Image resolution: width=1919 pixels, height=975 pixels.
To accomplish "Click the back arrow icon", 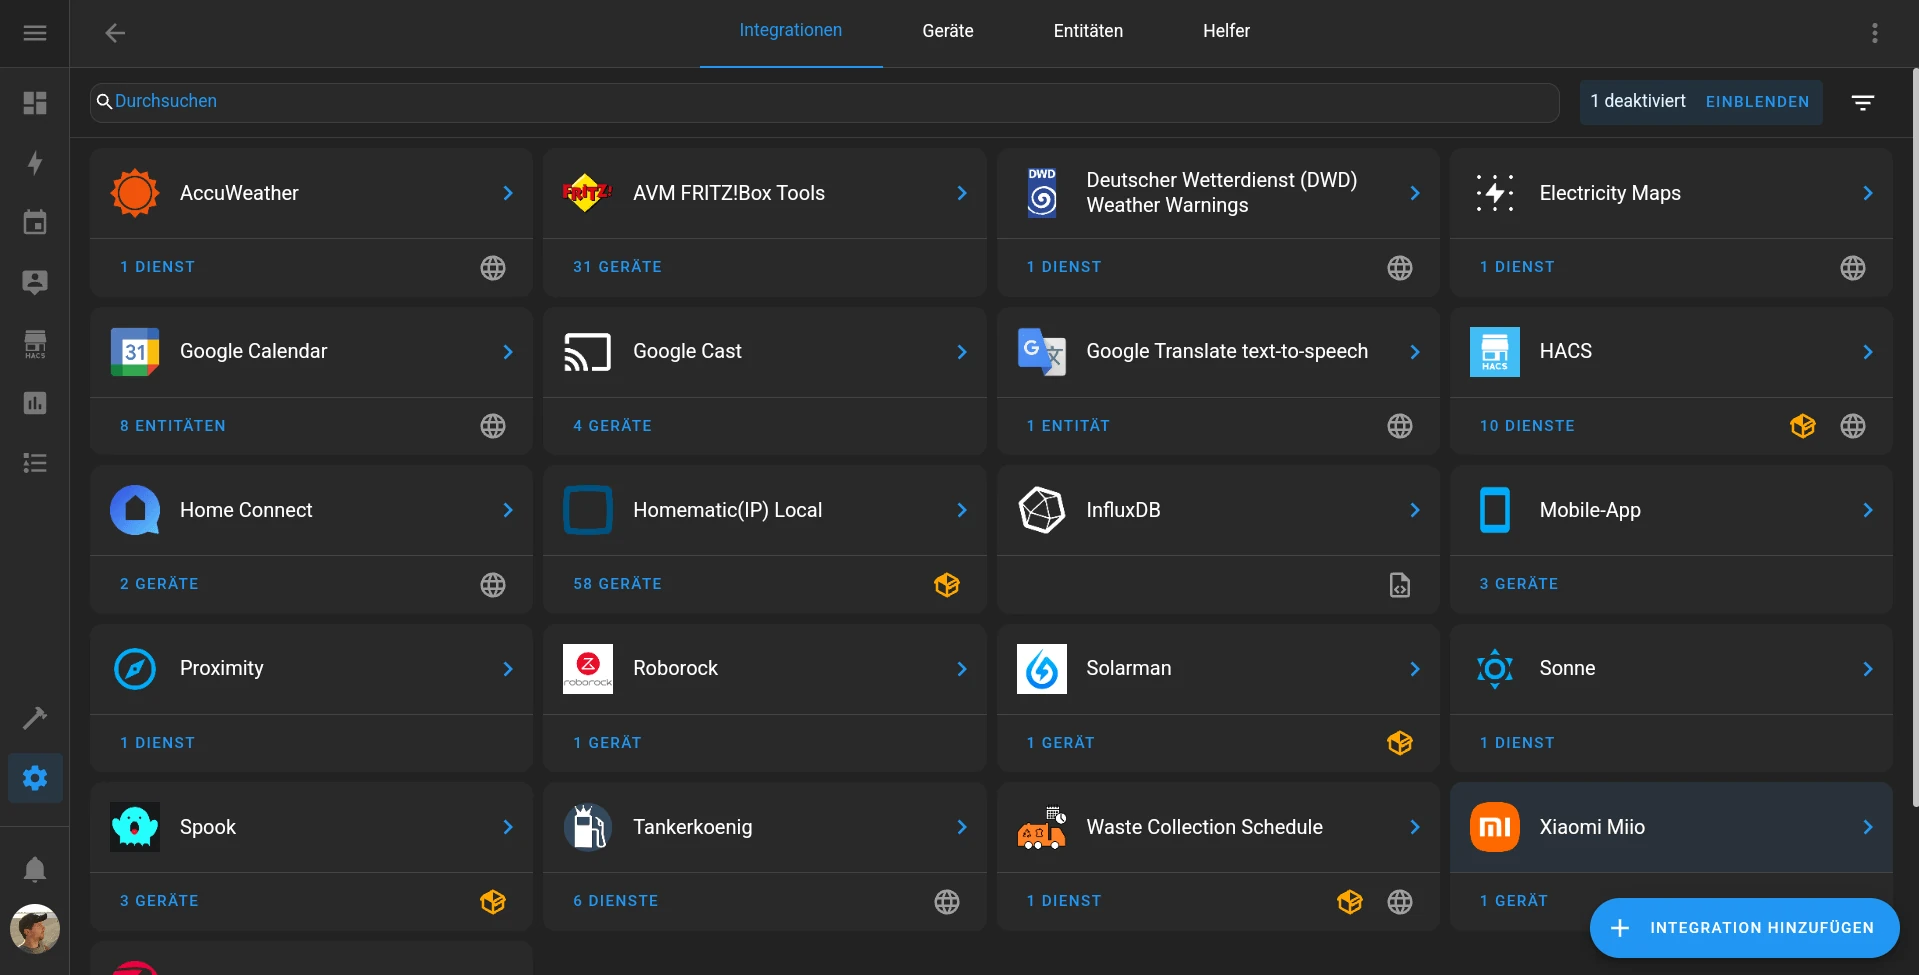I will tap(115, 33).
